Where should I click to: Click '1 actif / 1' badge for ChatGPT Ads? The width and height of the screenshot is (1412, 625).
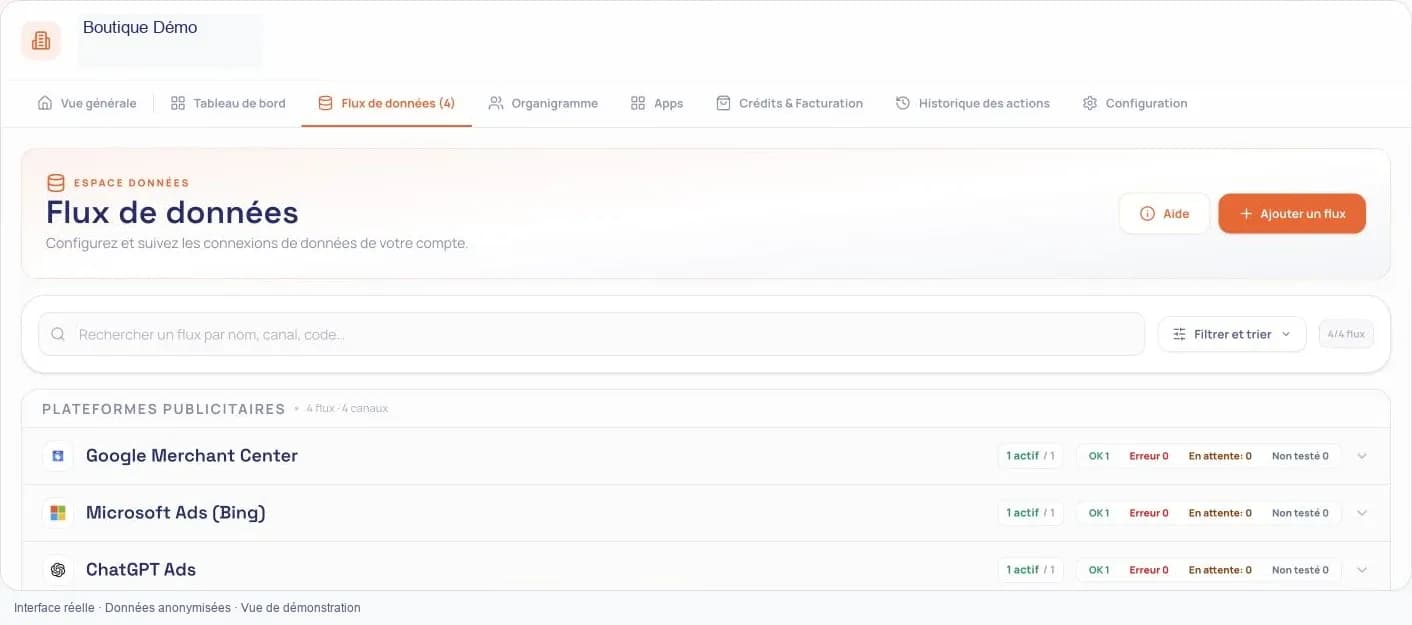(x=1030, y=570)
